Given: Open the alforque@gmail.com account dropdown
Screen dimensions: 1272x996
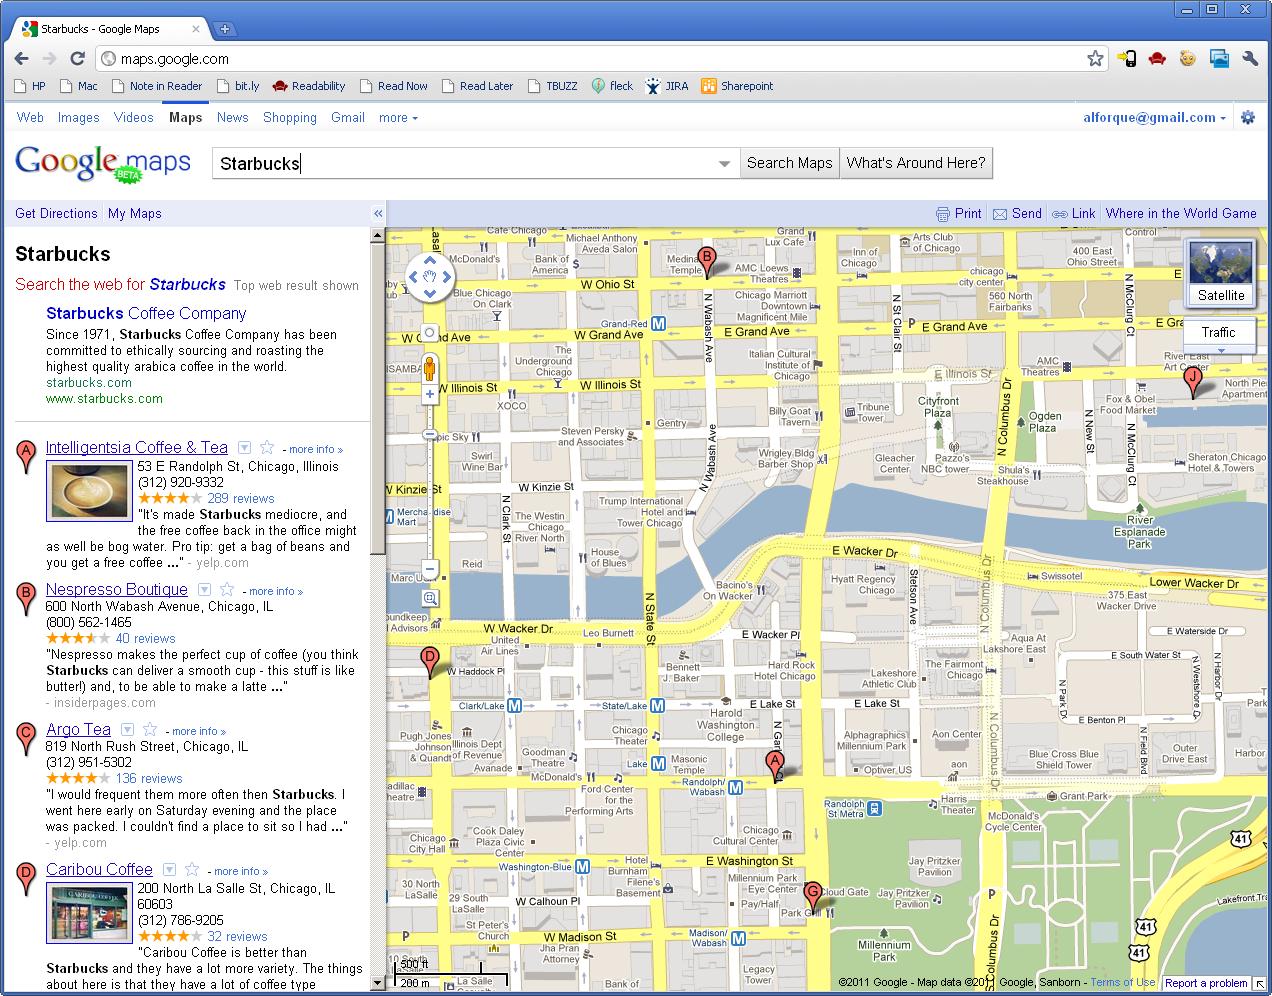Looking at the screenshot, I should click(1154, 117).
